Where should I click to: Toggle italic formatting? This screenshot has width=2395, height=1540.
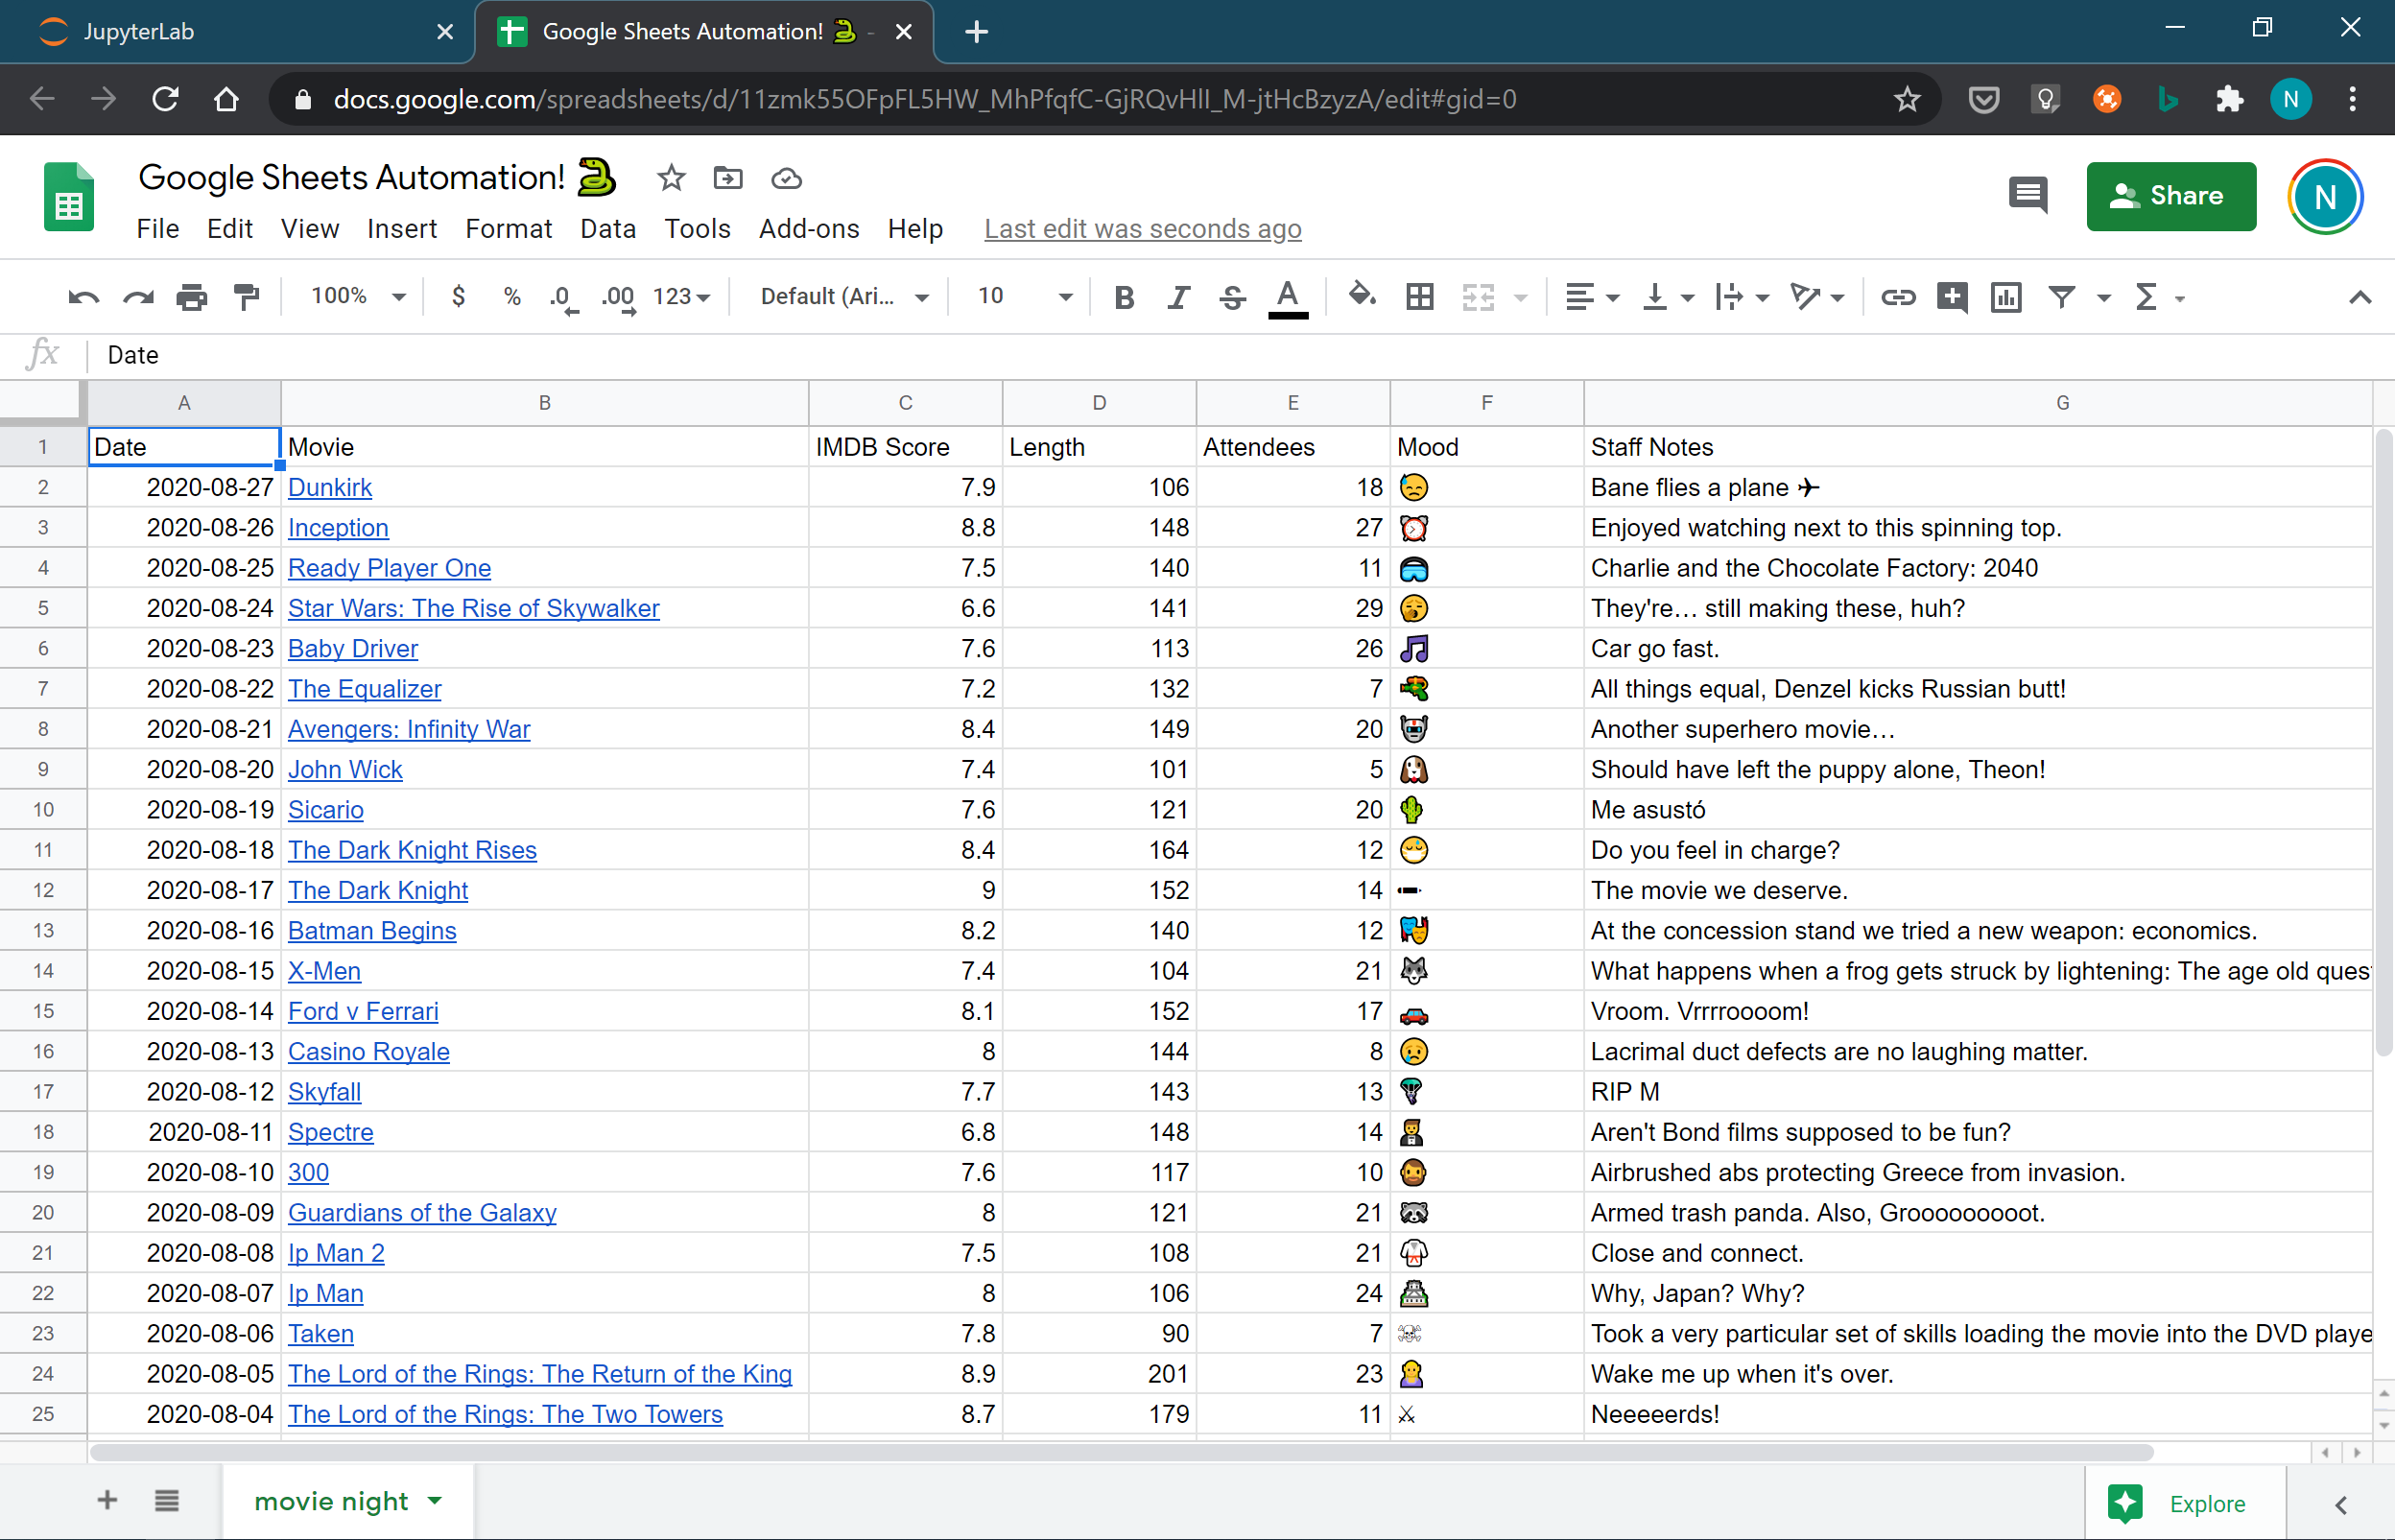coord(1178,297)
